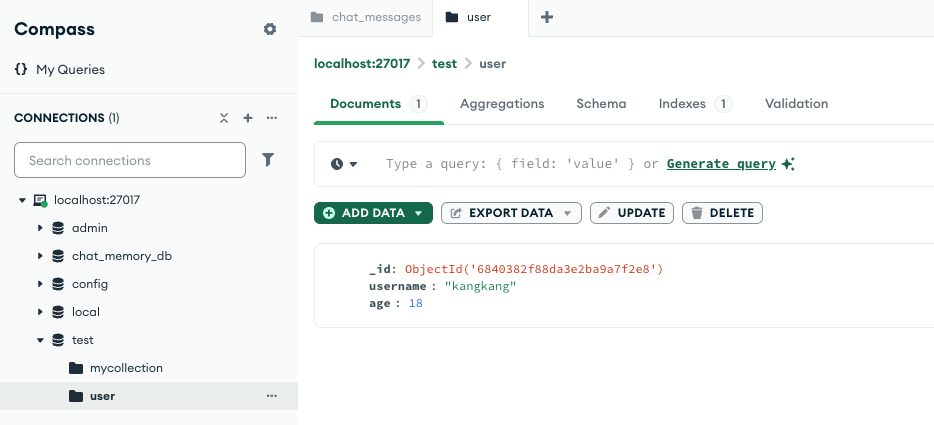Collapse all connections icon
The height and width of the screenshot is (425, 934).
(224, 118)
